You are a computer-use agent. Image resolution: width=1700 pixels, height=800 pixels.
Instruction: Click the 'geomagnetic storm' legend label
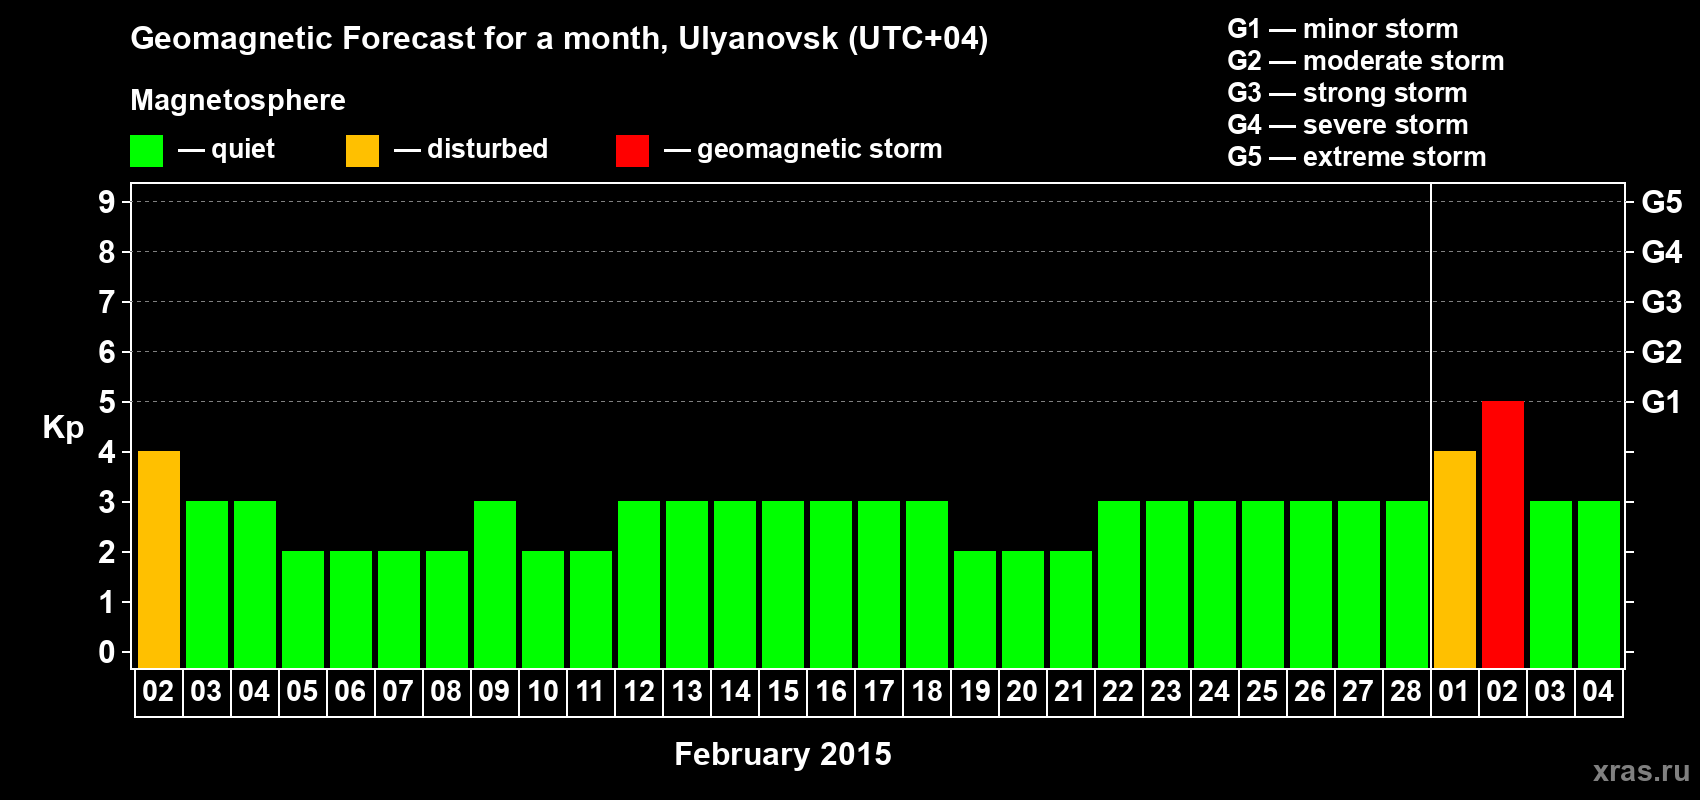click(x=820, y=149)
